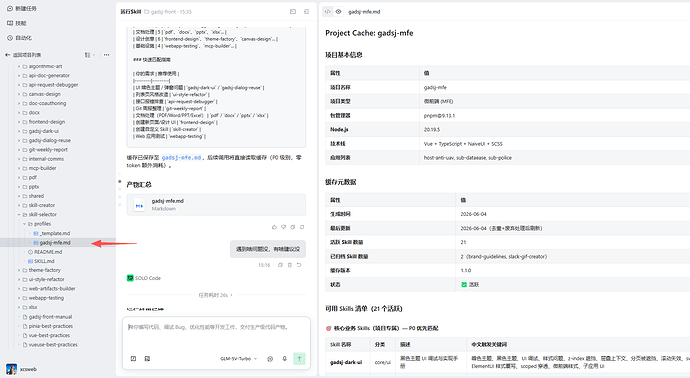
Task: Click the chat header sidebar collapse icon
Action: (x=307, y=12)
